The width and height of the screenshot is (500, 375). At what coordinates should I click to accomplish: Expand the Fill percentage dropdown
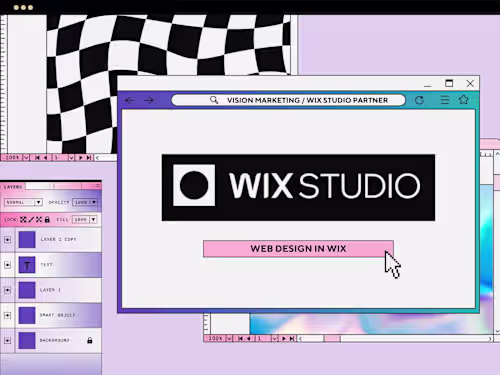(x=85, y=219)
